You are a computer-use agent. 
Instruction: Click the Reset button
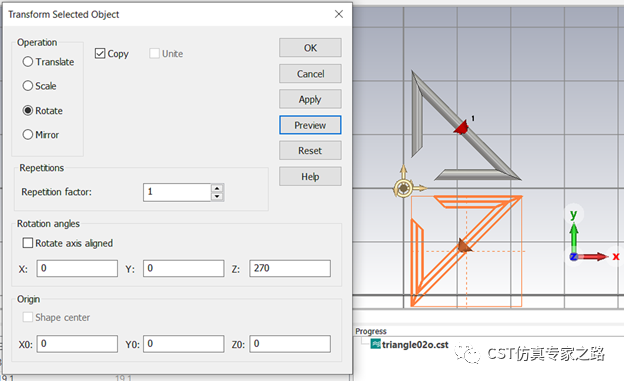pos(310,150)
